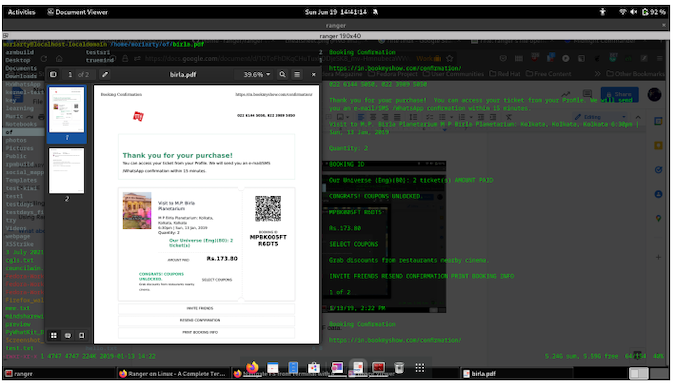Click the accessibility icon in top bar
This screenshot has width=675, height=389.
pos(603,12)
